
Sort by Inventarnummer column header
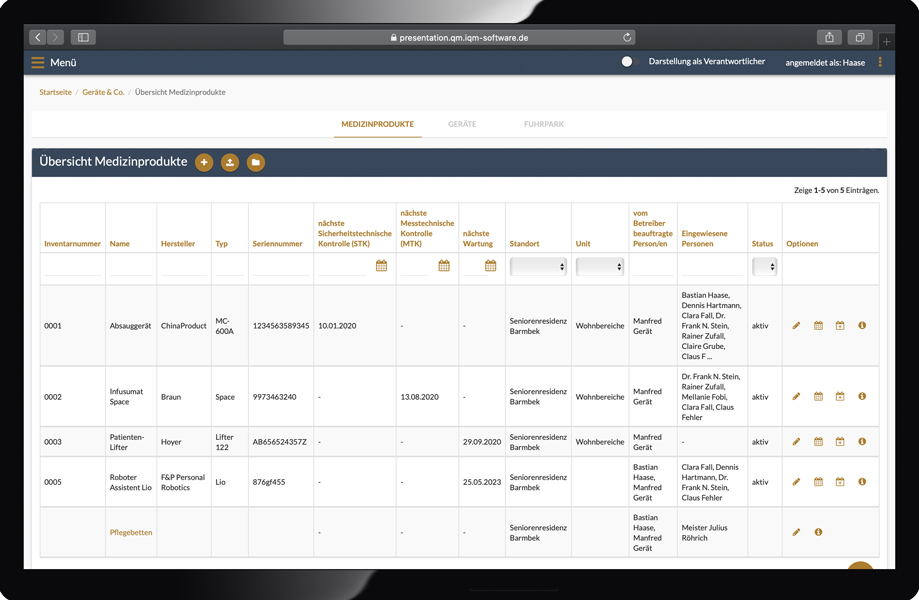[72, 244]
